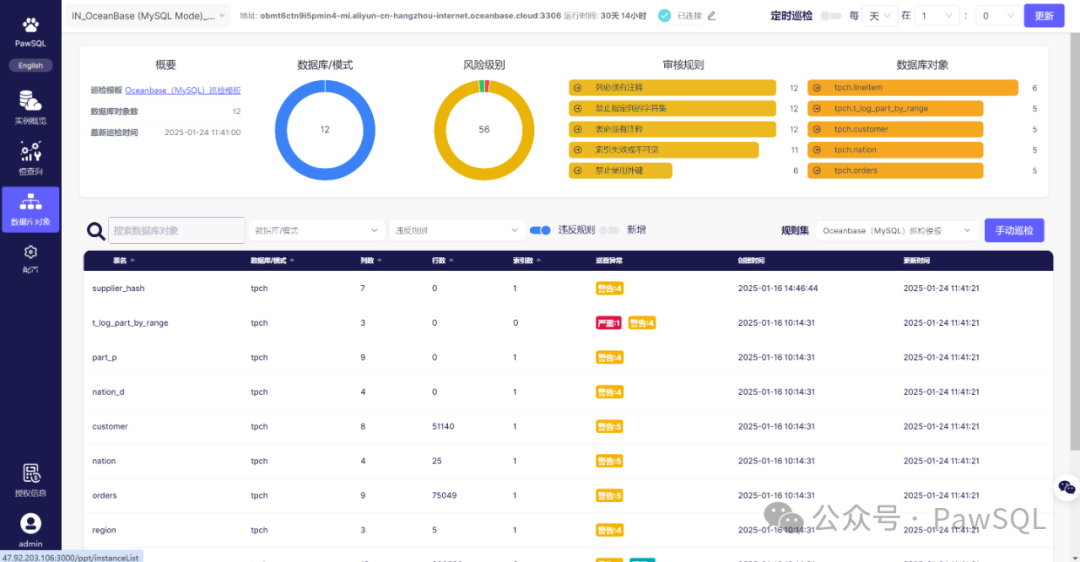Screen dimensions: 1080x562
Task: Sort by row count header arrow
Action: click(x=451, y=260)
